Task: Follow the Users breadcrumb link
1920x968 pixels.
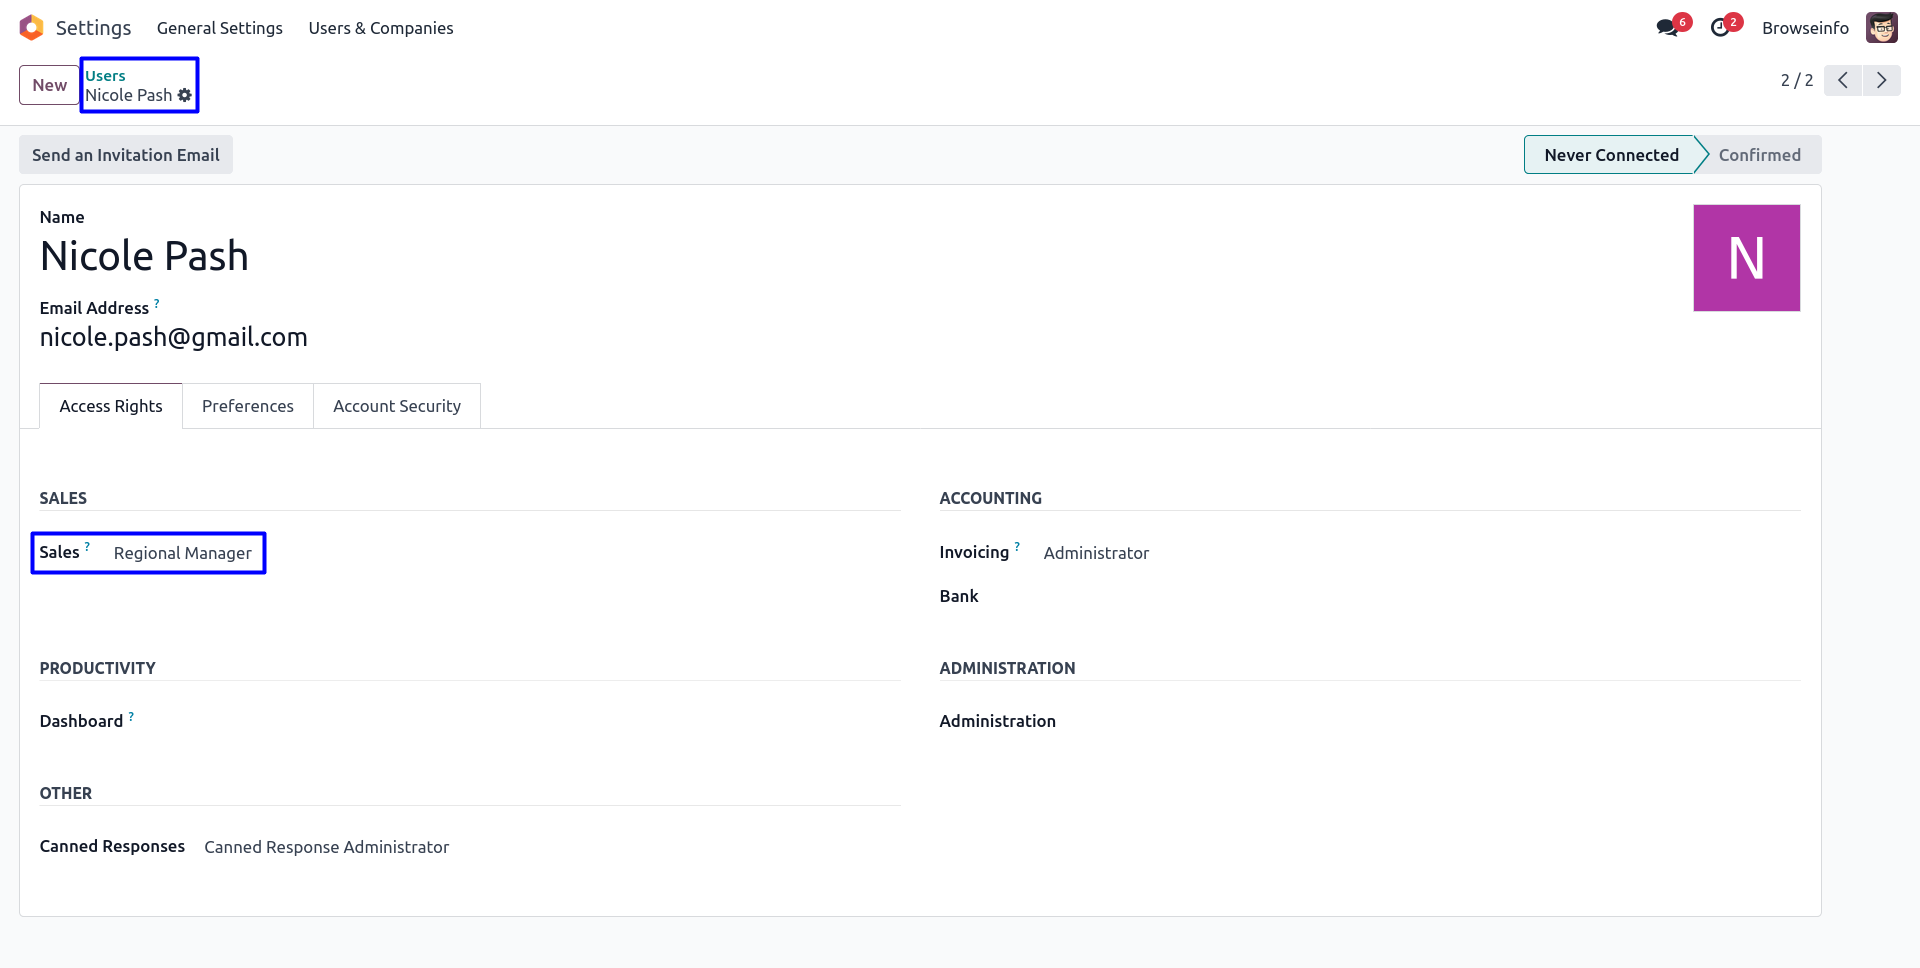Action: pos(105,76)
